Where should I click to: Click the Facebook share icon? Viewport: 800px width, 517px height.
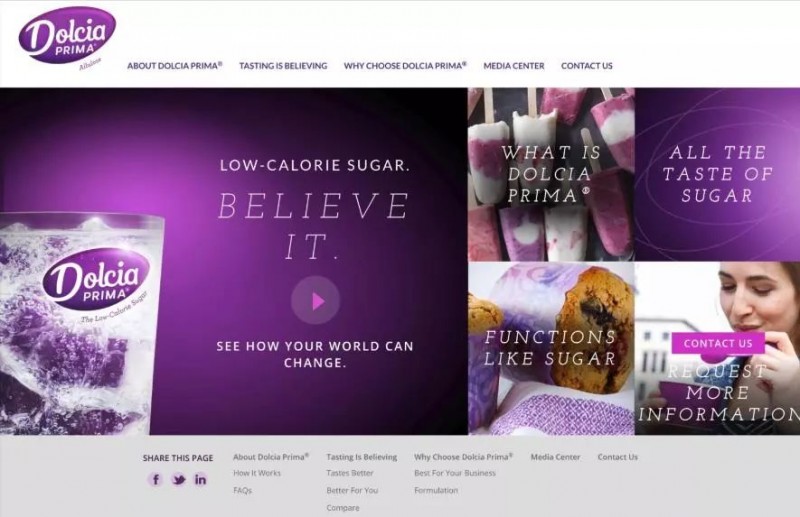[156, 479]
